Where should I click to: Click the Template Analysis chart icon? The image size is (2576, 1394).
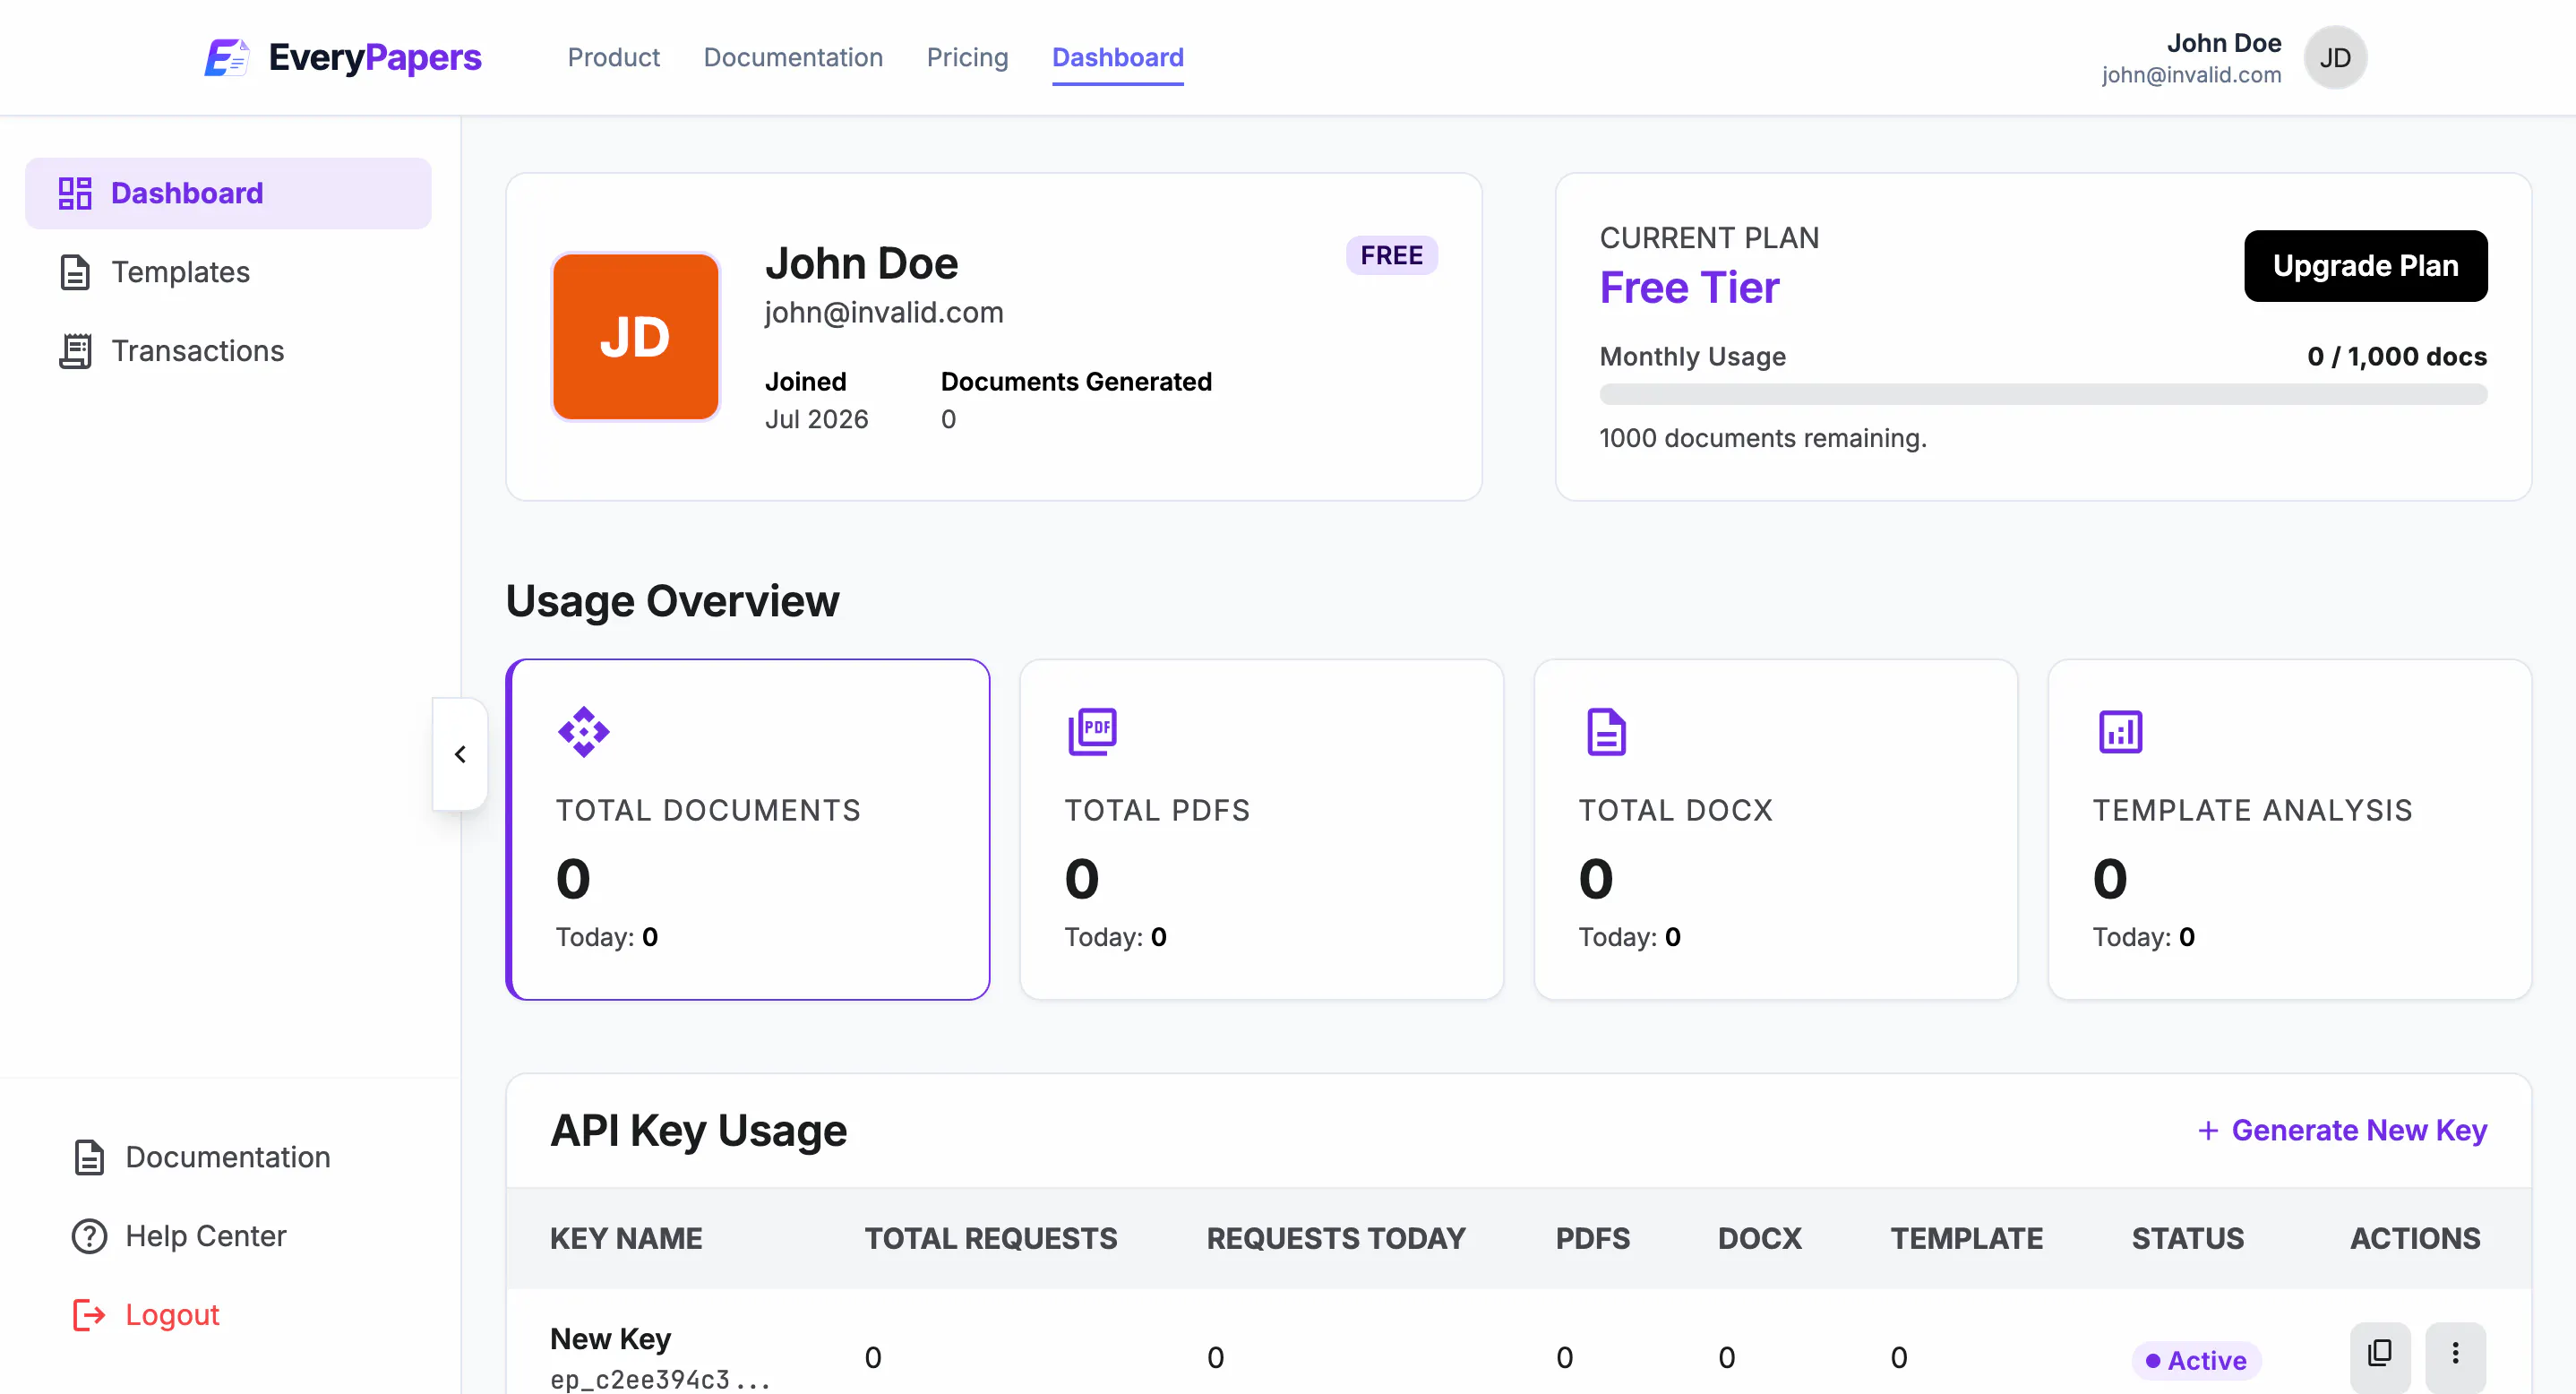pyautogui.click(x=2120, y=732)
